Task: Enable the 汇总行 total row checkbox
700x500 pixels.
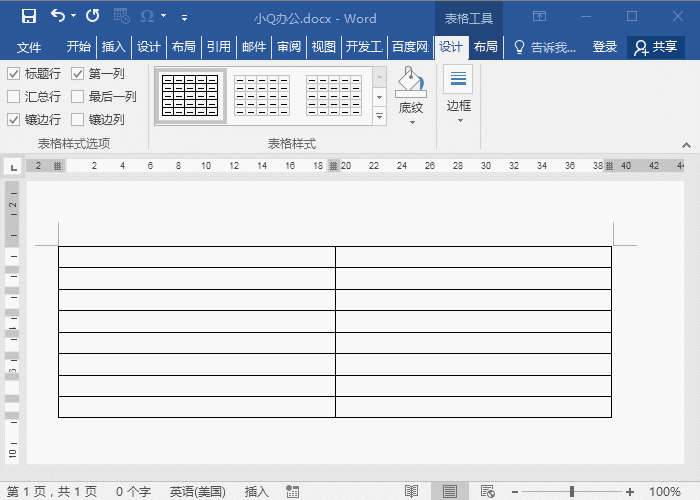Action: [x=13, y=96]
